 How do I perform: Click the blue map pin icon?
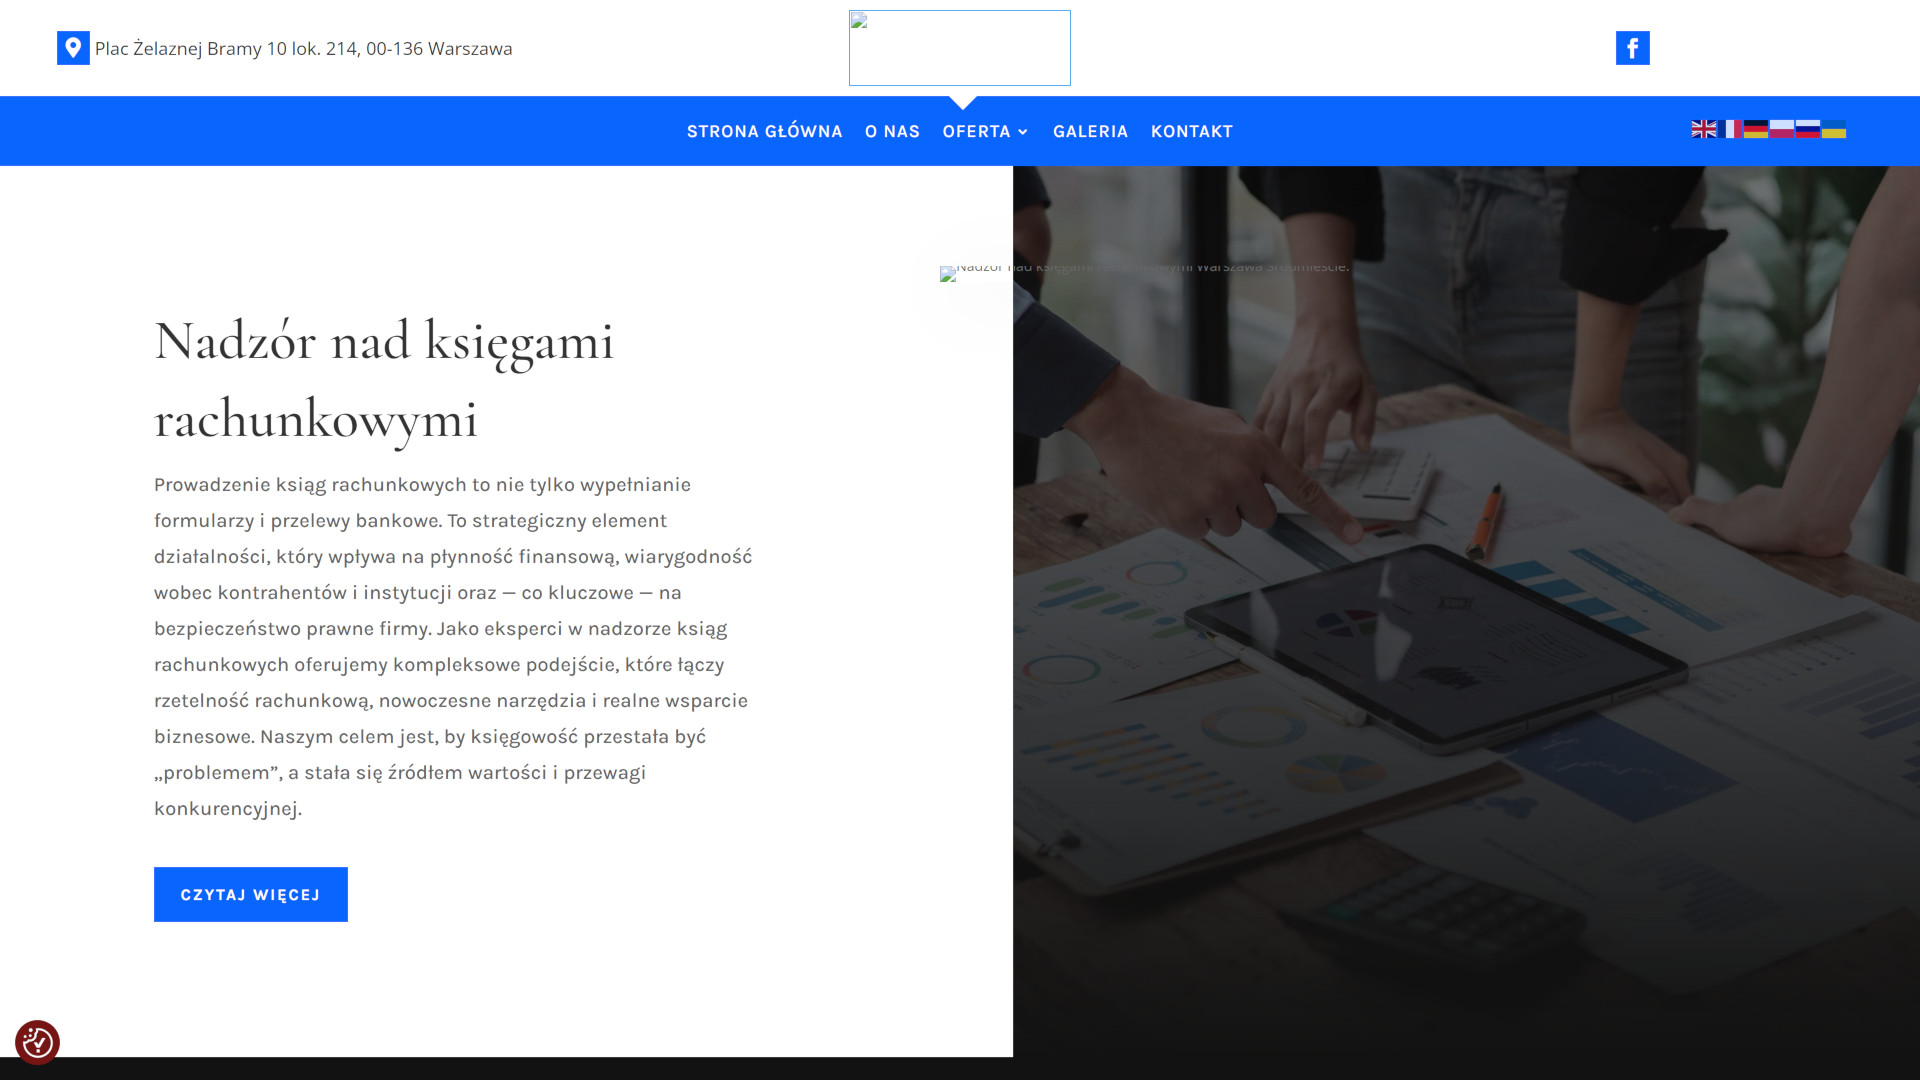coord(73,48)
